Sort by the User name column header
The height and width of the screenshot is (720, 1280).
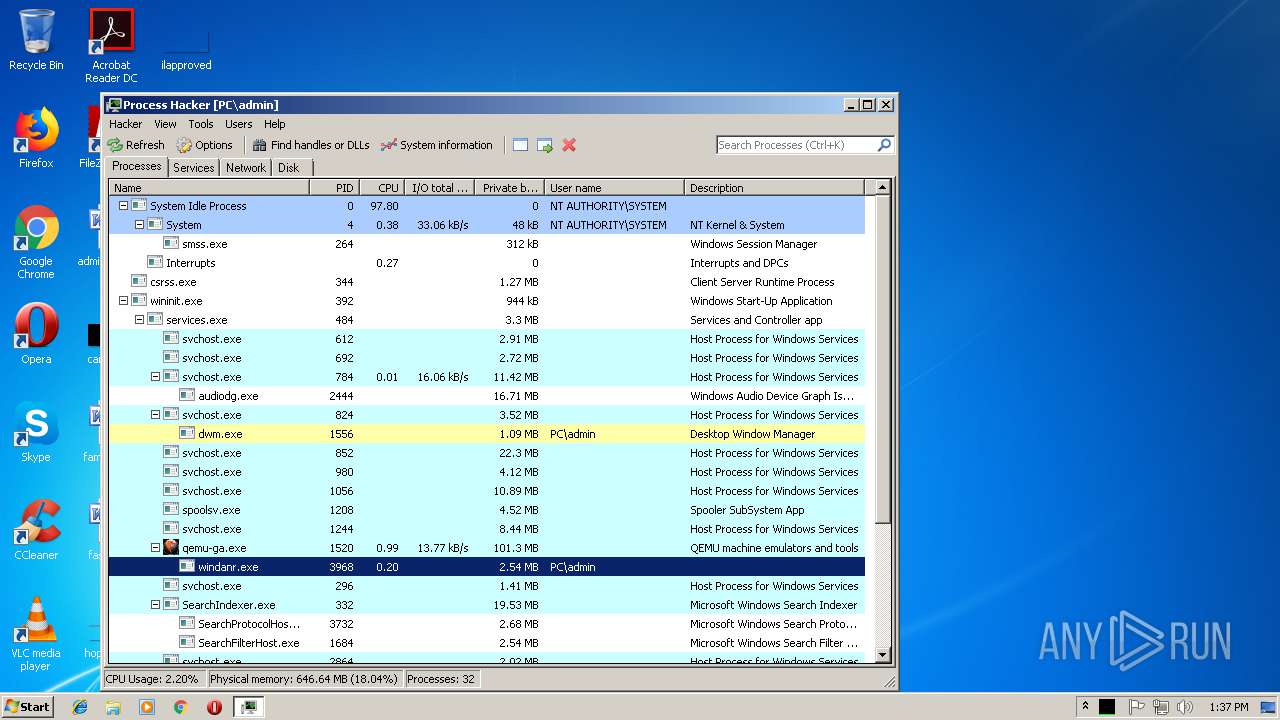(x=614, y=188)
